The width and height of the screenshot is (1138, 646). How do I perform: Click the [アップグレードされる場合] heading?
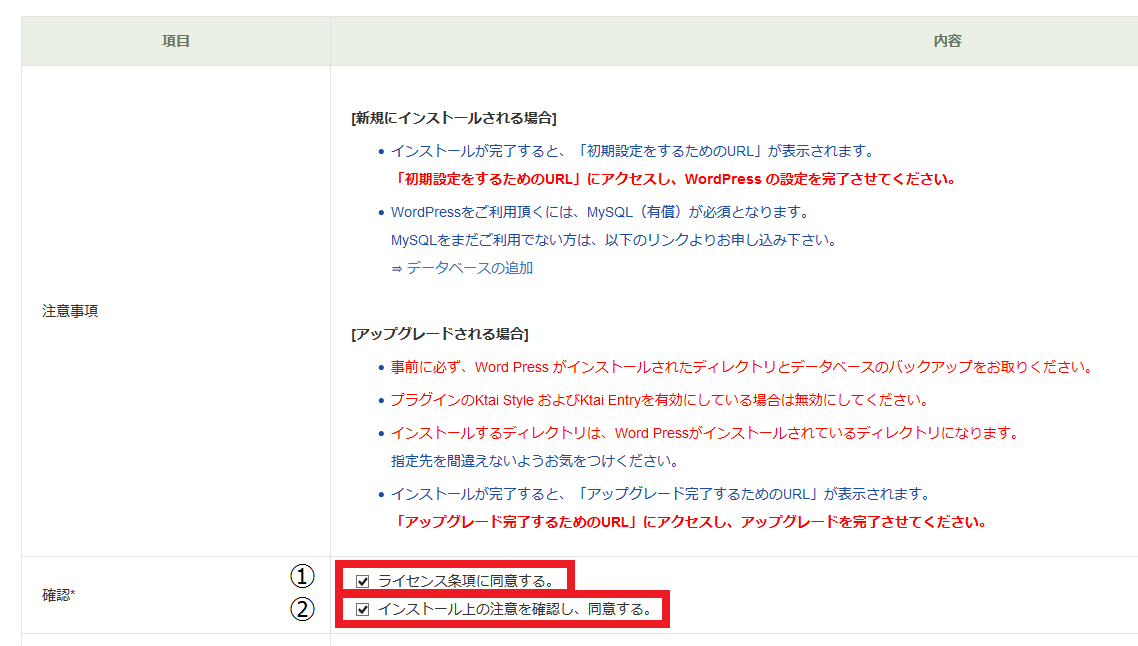click(439, 333)
